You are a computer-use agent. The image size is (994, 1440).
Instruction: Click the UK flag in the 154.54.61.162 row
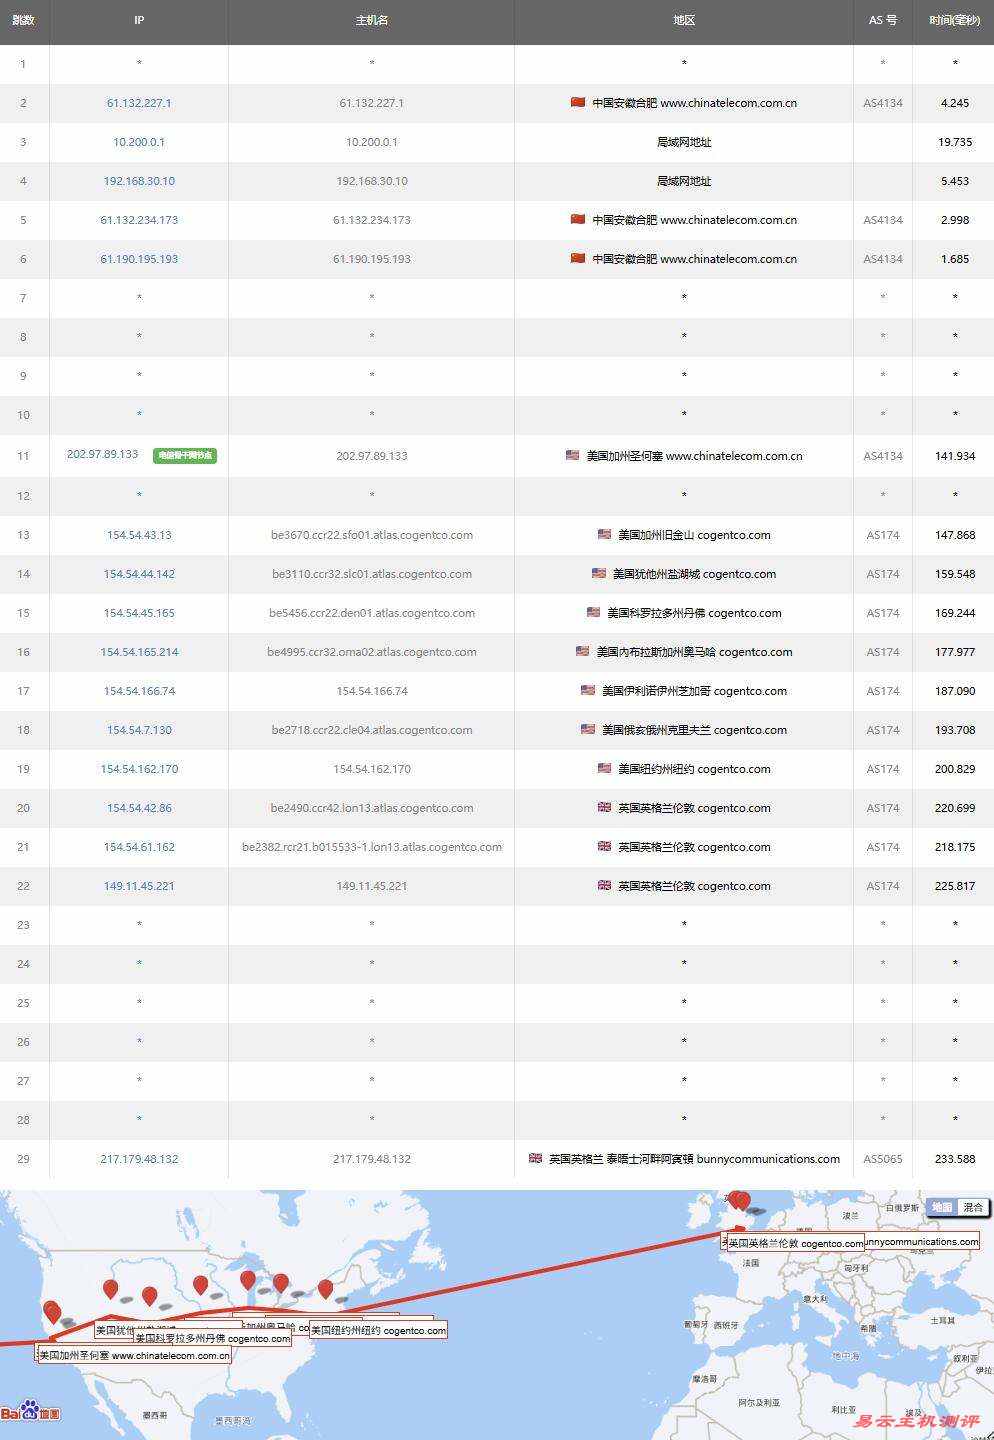604,846
